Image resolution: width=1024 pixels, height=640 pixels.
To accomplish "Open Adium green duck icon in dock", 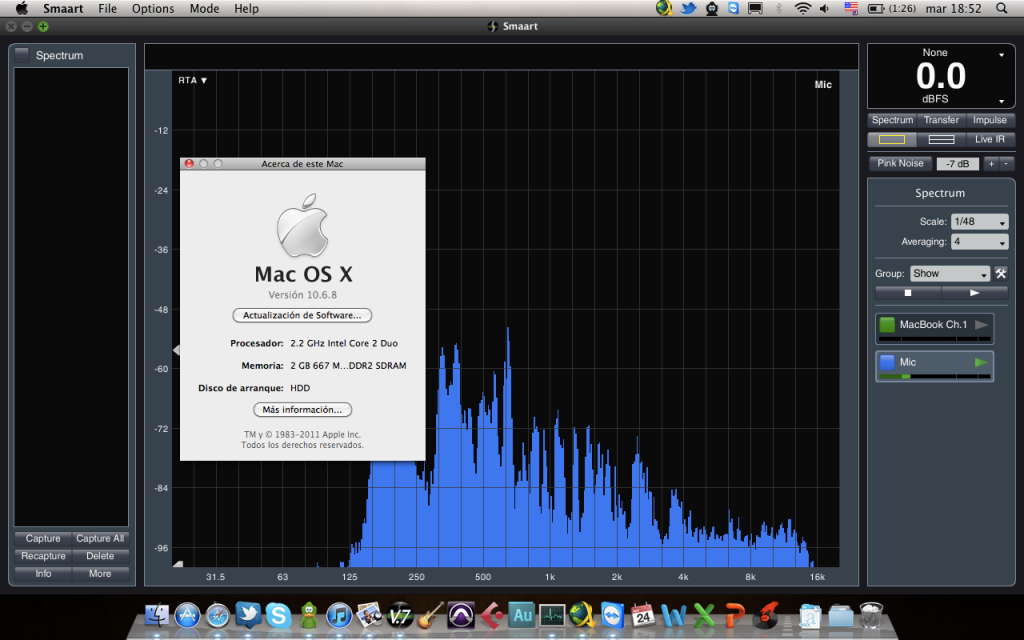I will click(309, 615).
